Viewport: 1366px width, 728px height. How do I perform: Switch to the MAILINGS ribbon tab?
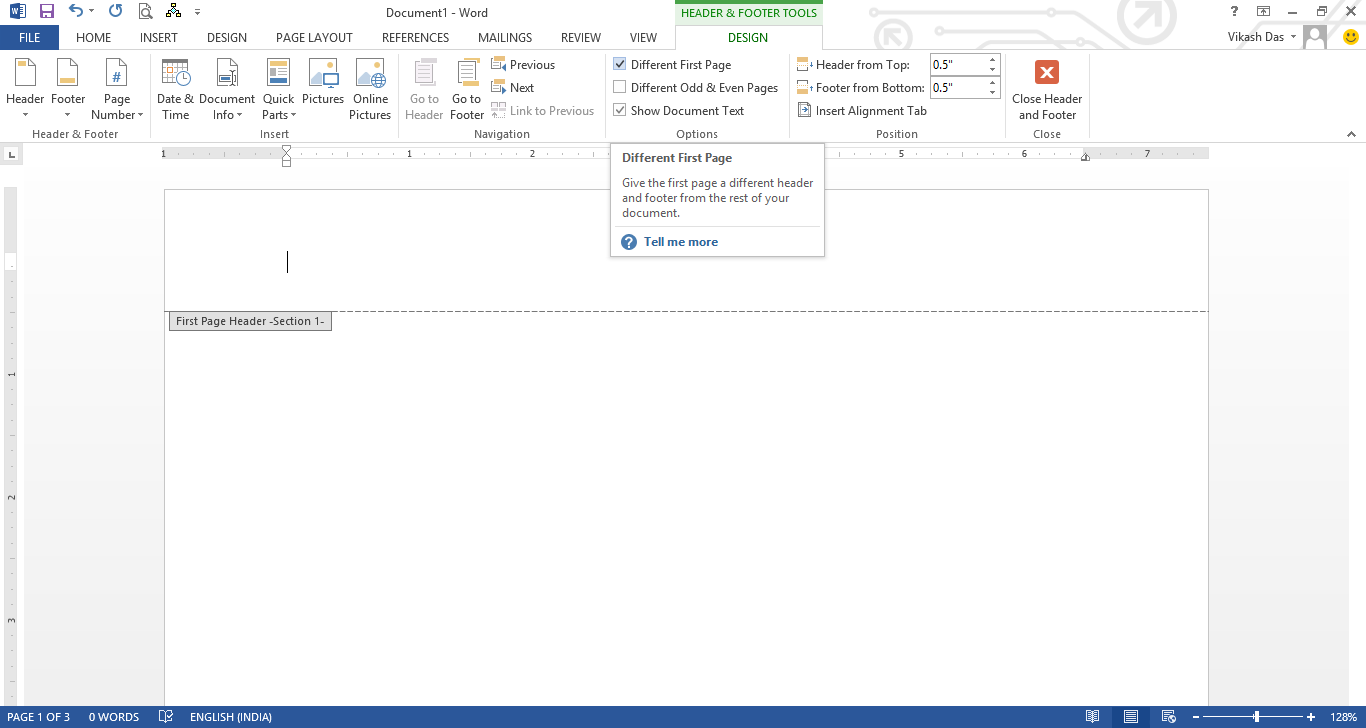tap(504, 37)
